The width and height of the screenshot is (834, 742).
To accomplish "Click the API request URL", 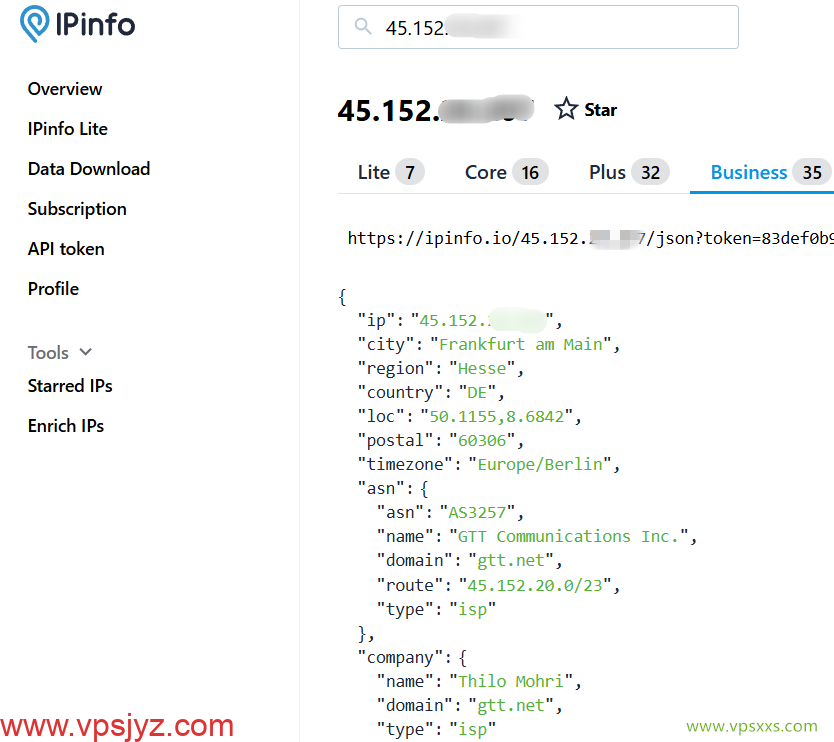I will tap(590, 238).
